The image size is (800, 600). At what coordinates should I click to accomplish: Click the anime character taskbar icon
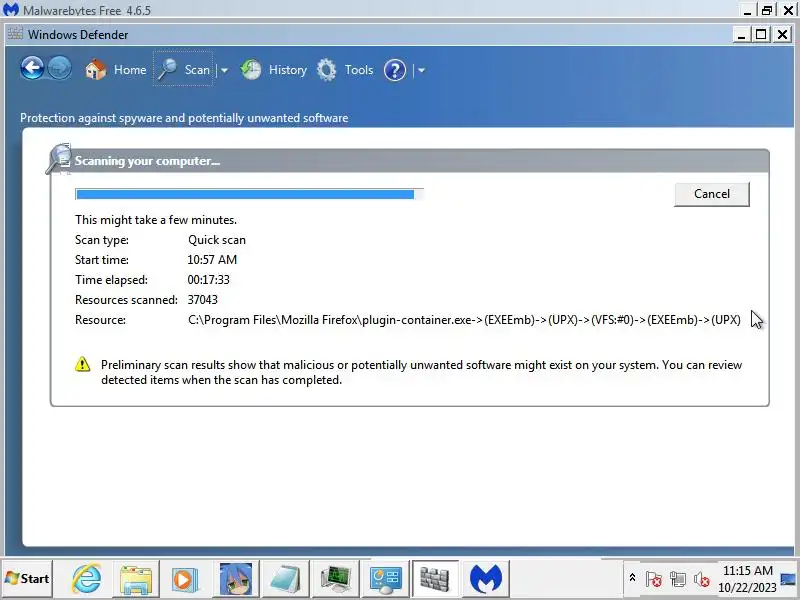tap(235, 579)
